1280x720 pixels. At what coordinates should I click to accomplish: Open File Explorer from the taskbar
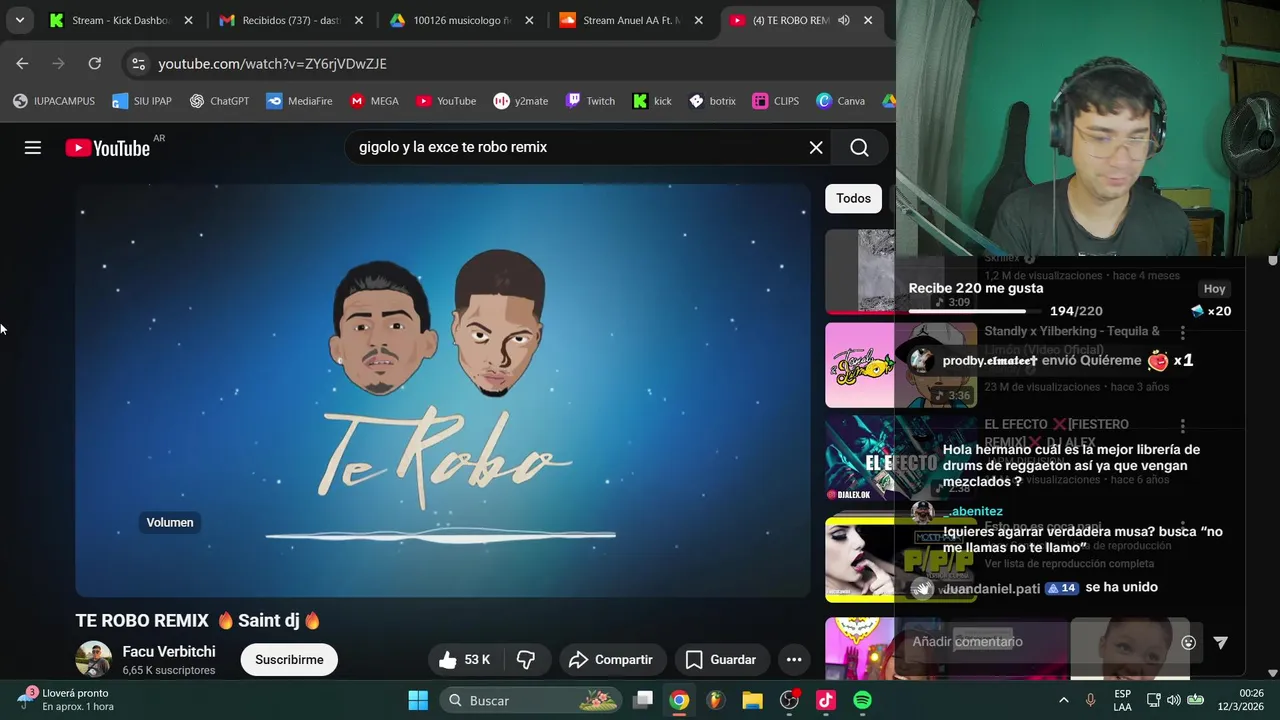[x=752, y=700]
